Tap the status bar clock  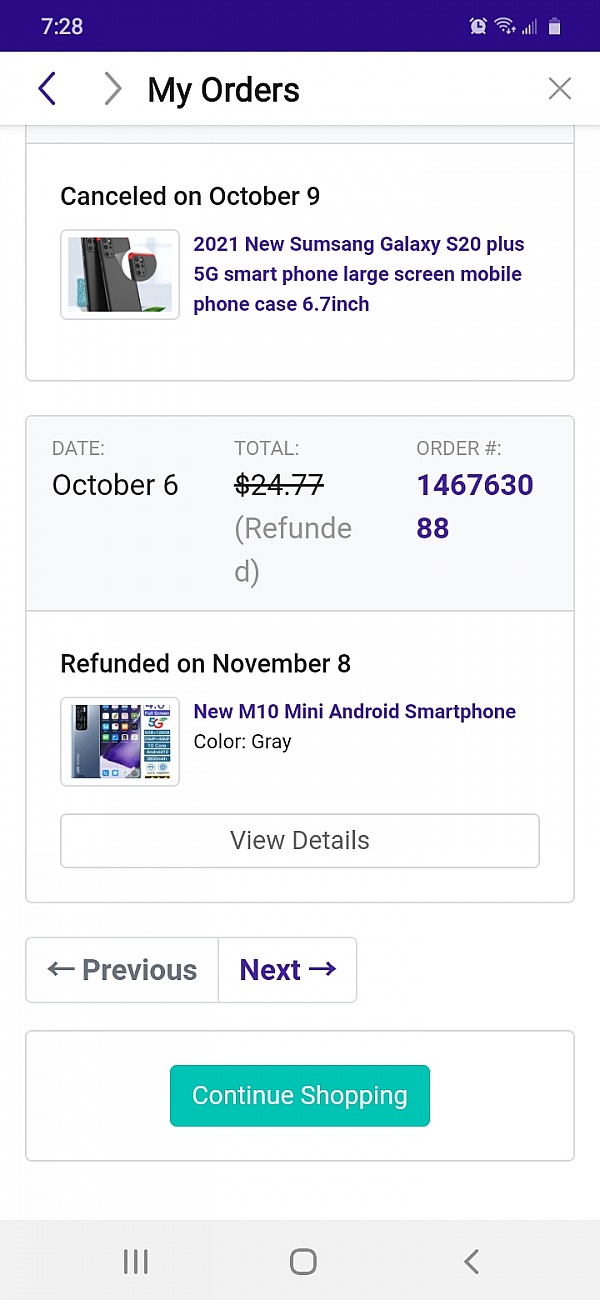click(62, 27)
